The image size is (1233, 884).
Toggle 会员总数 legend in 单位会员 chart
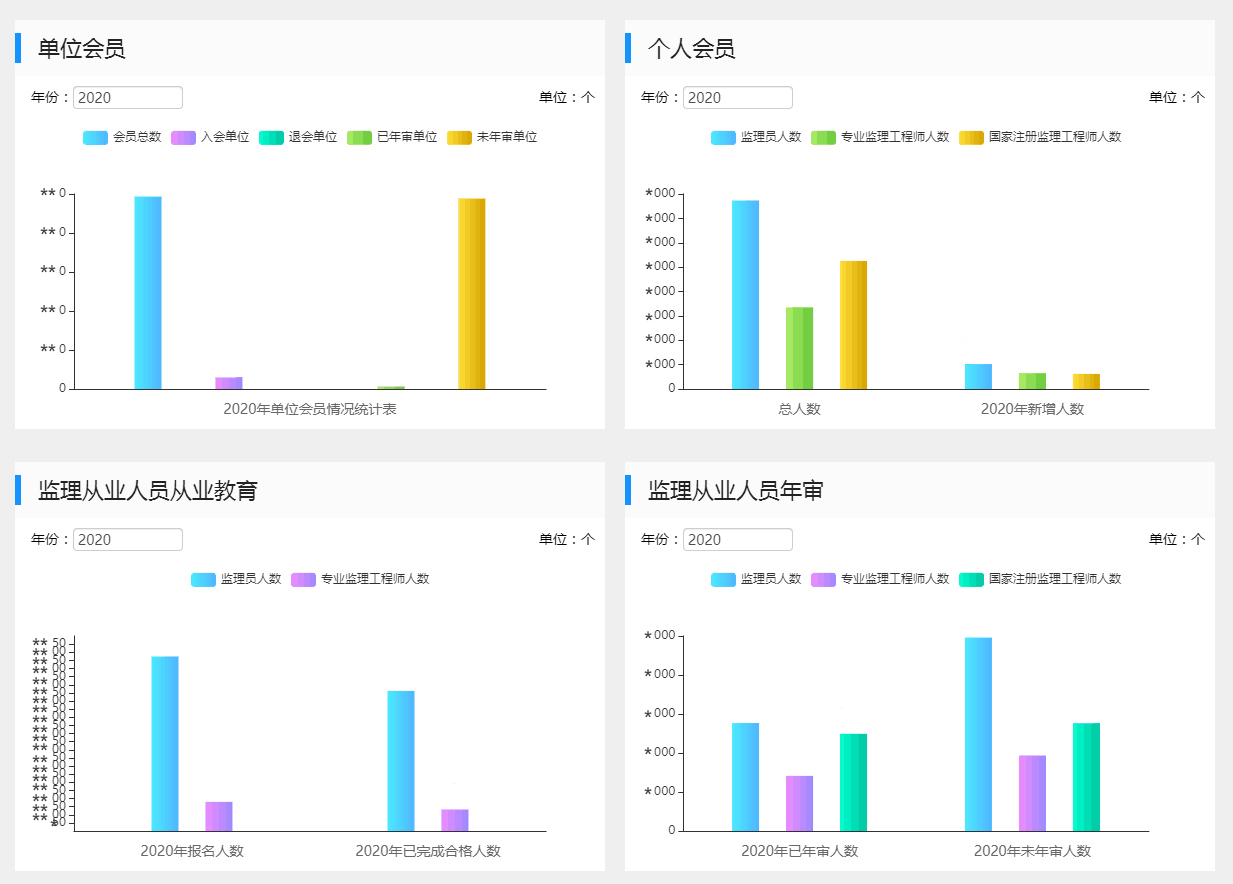click(122, 137)
